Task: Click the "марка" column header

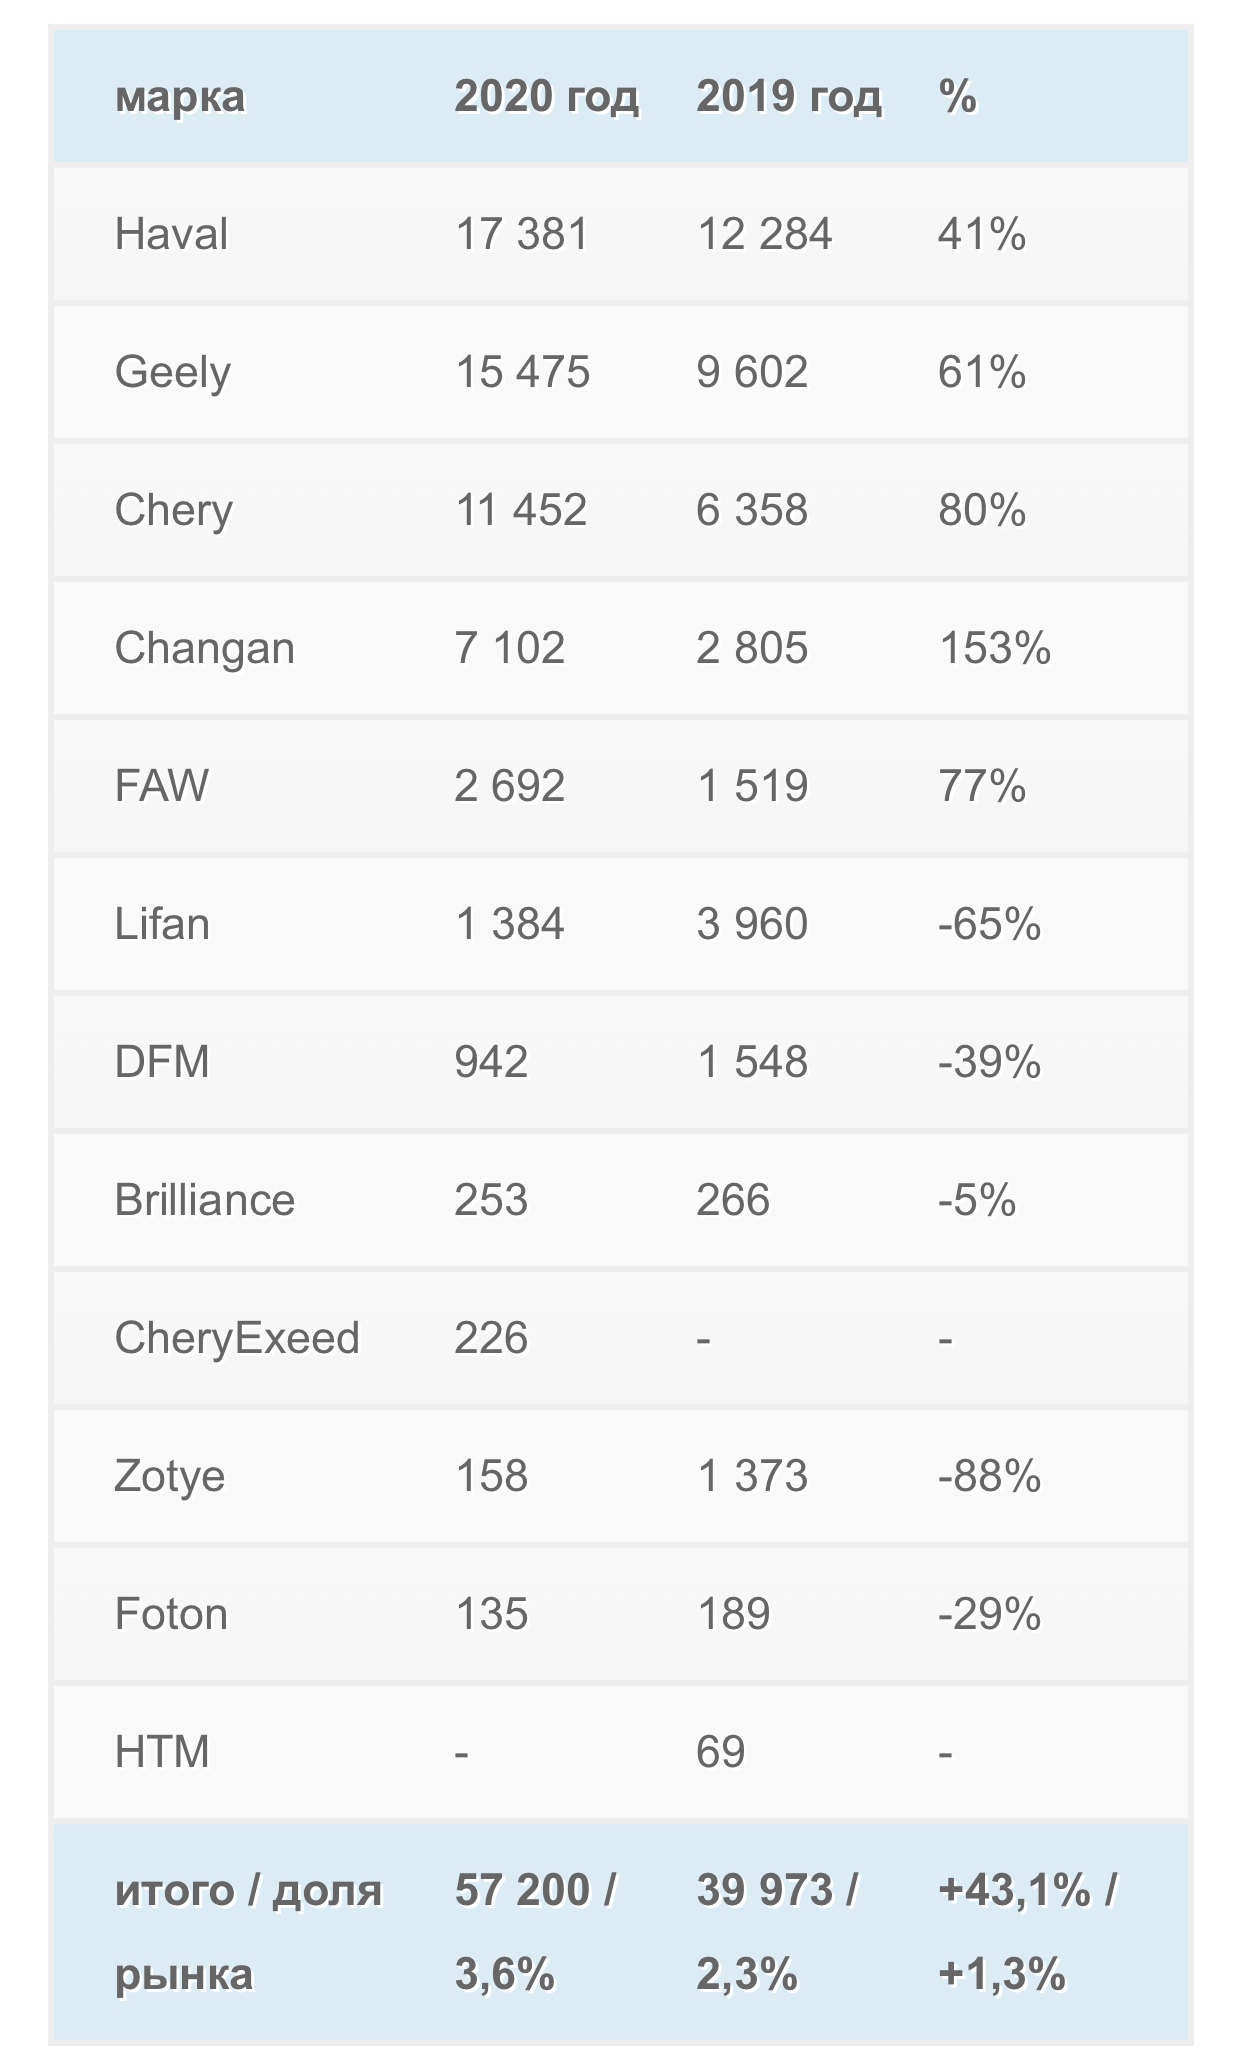Action: coord(180,97)
